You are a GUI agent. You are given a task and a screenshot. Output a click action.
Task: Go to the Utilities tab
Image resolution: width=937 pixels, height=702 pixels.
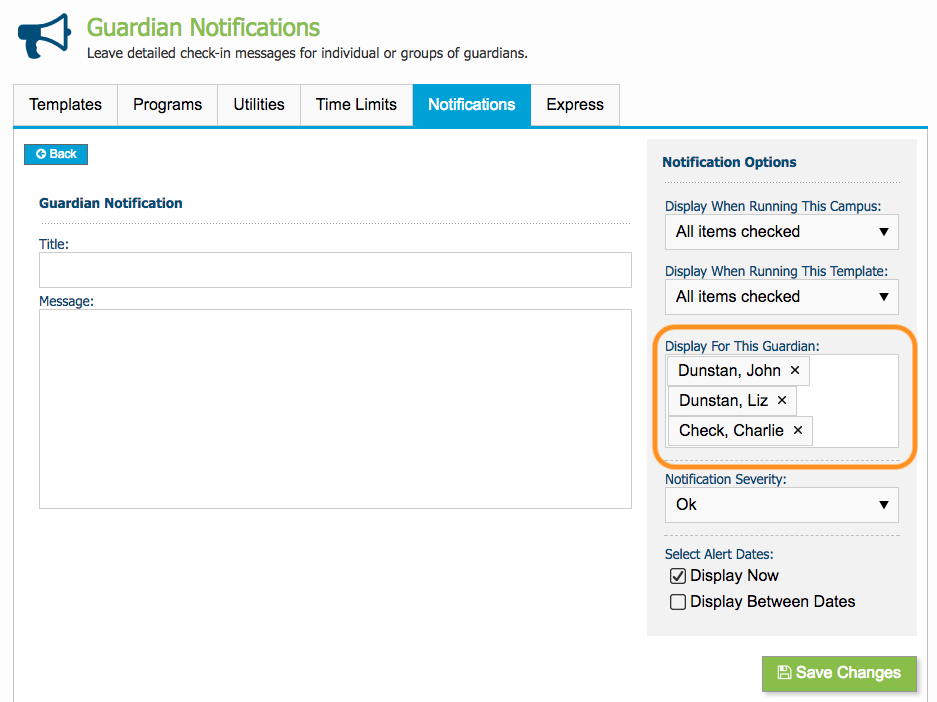[259, 105]
